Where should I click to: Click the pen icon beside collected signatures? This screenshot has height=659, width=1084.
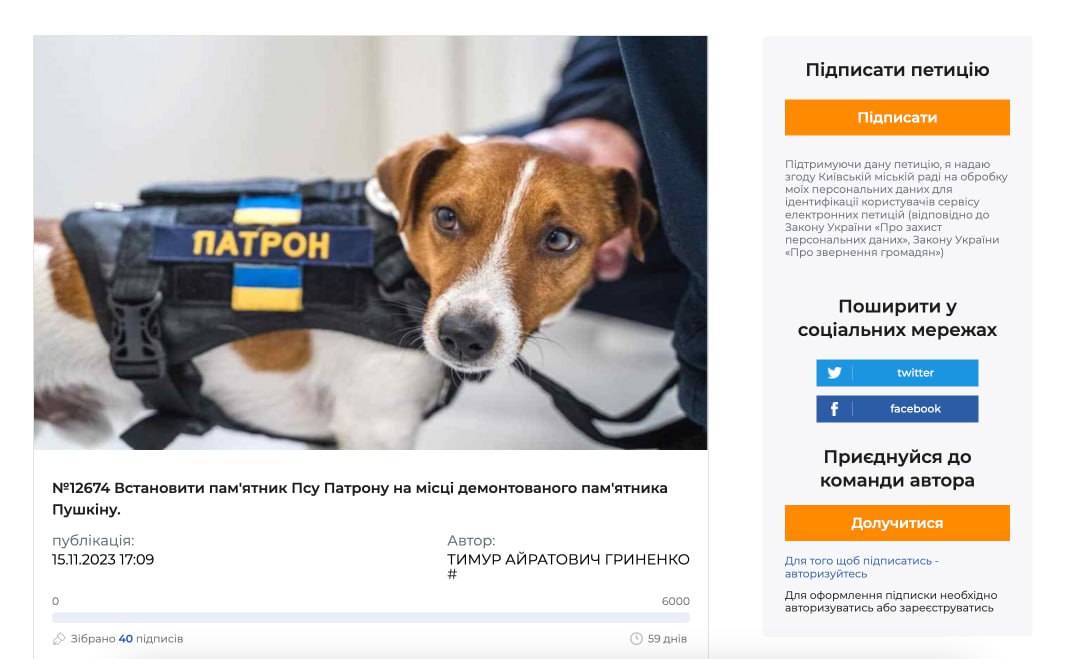59,639
